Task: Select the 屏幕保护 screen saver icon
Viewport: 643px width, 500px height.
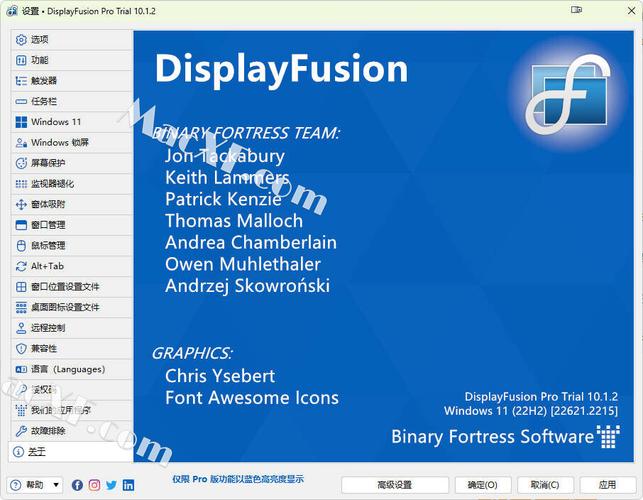Action: point(21,163)
